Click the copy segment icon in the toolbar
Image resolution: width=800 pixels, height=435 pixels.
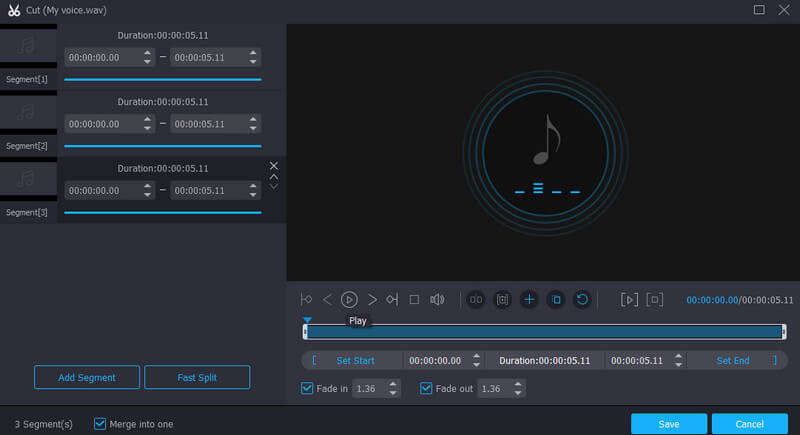[556, 299]
